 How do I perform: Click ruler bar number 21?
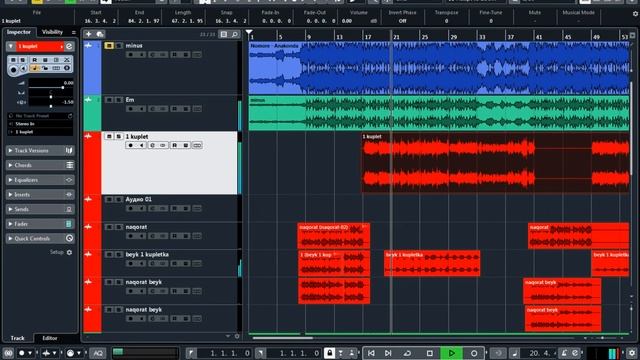[396, 37]
